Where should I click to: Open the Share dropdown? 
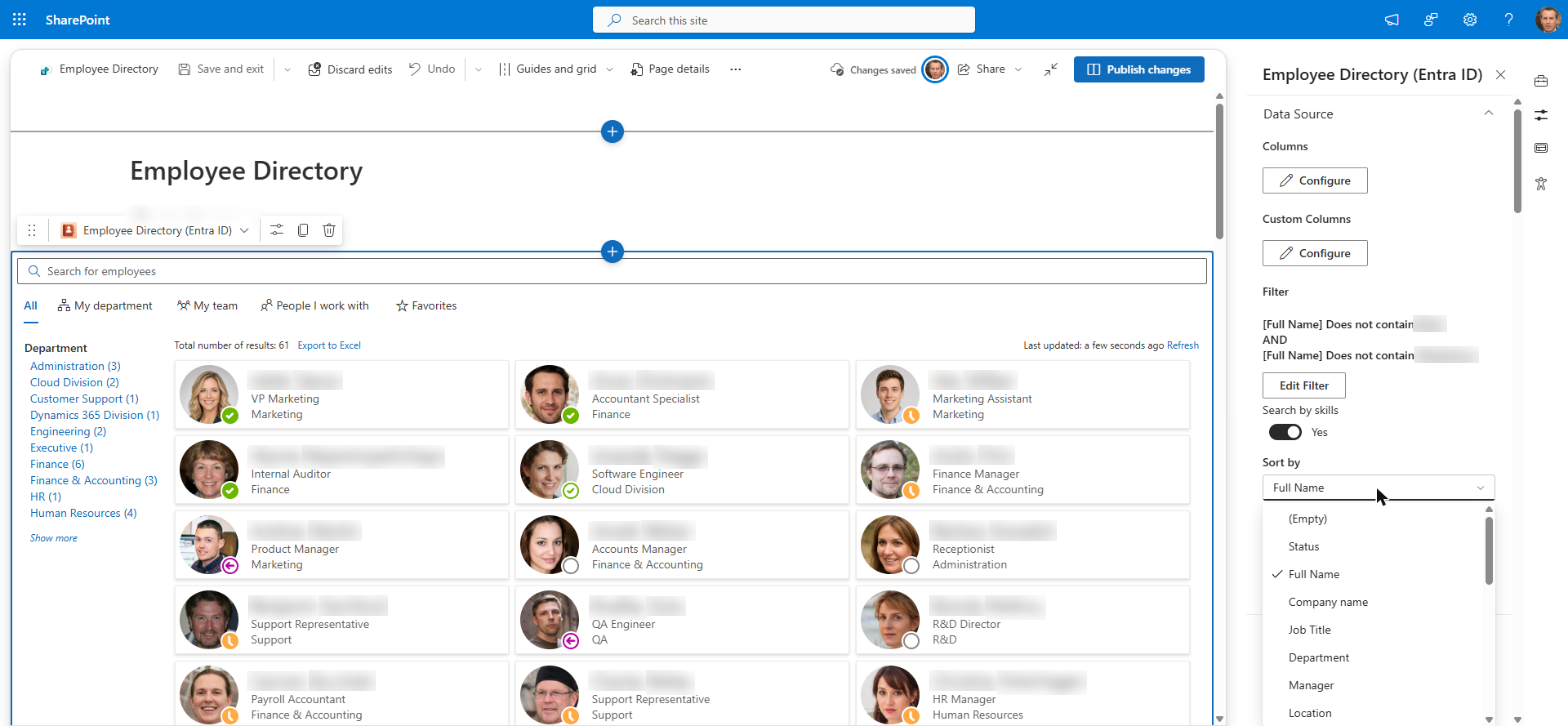pos(989,69)
